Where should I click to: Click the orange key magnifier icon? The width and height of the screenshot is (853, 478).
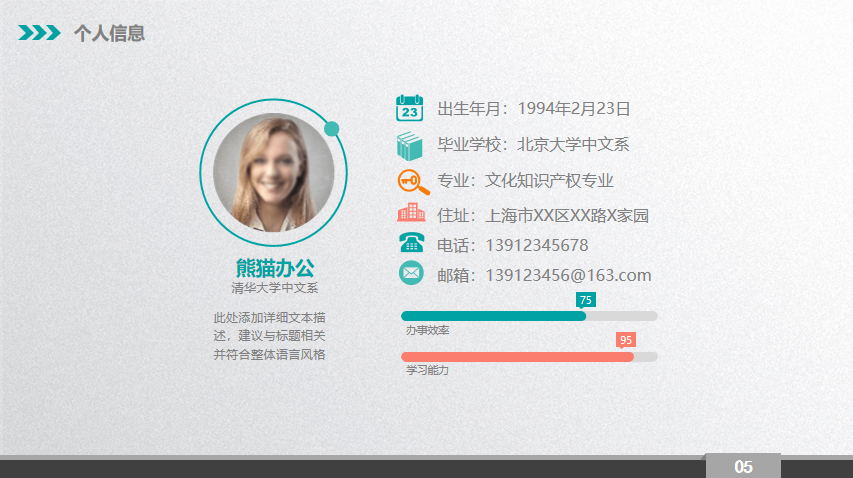[413, 182]
